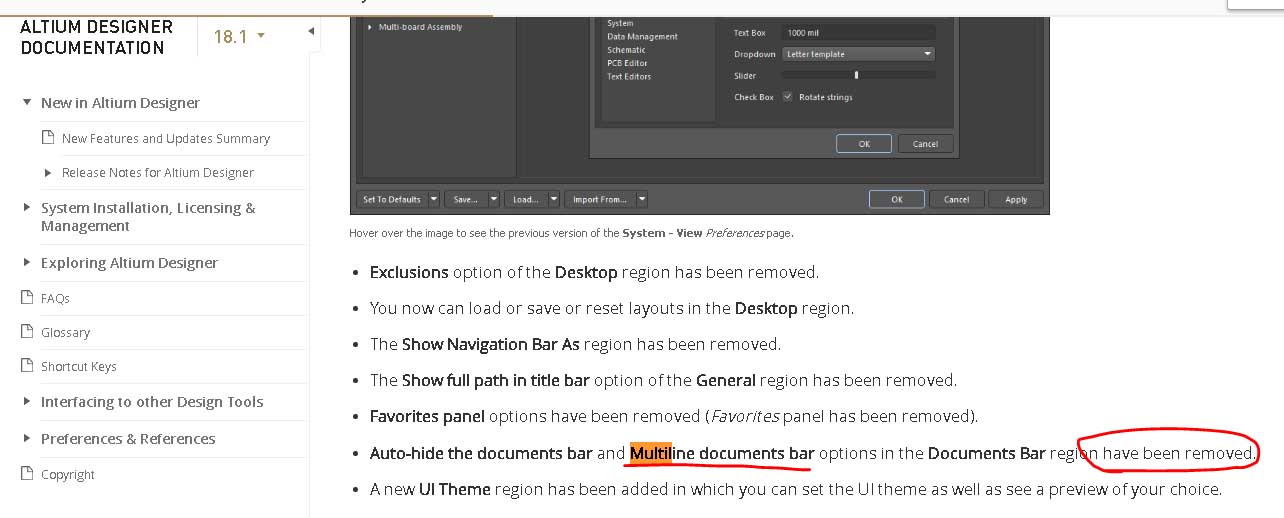This screenshot has width=1284, height=518.
Task: Open the Import From arrow menu
Action: click(x=642, y=199)
